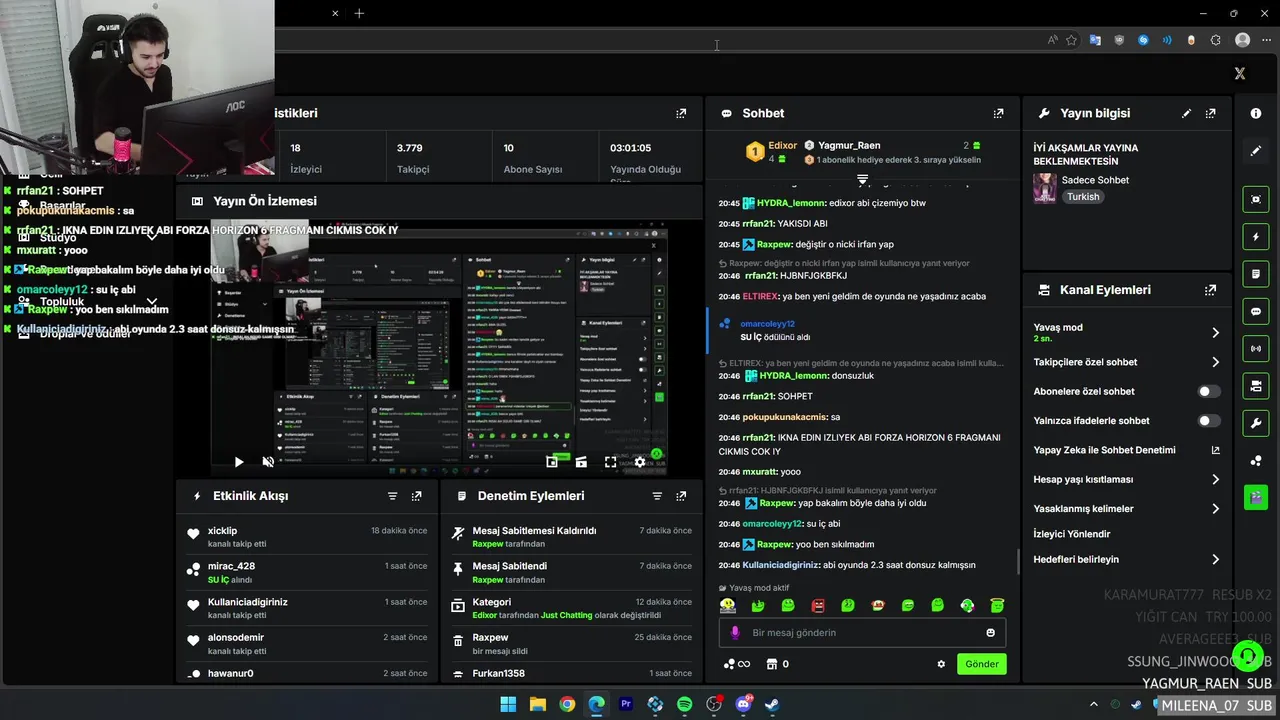This screenshot has height=720, width=1280.
Task: Toggle theater mode in stream preview
Action: (x=581, y=462)
